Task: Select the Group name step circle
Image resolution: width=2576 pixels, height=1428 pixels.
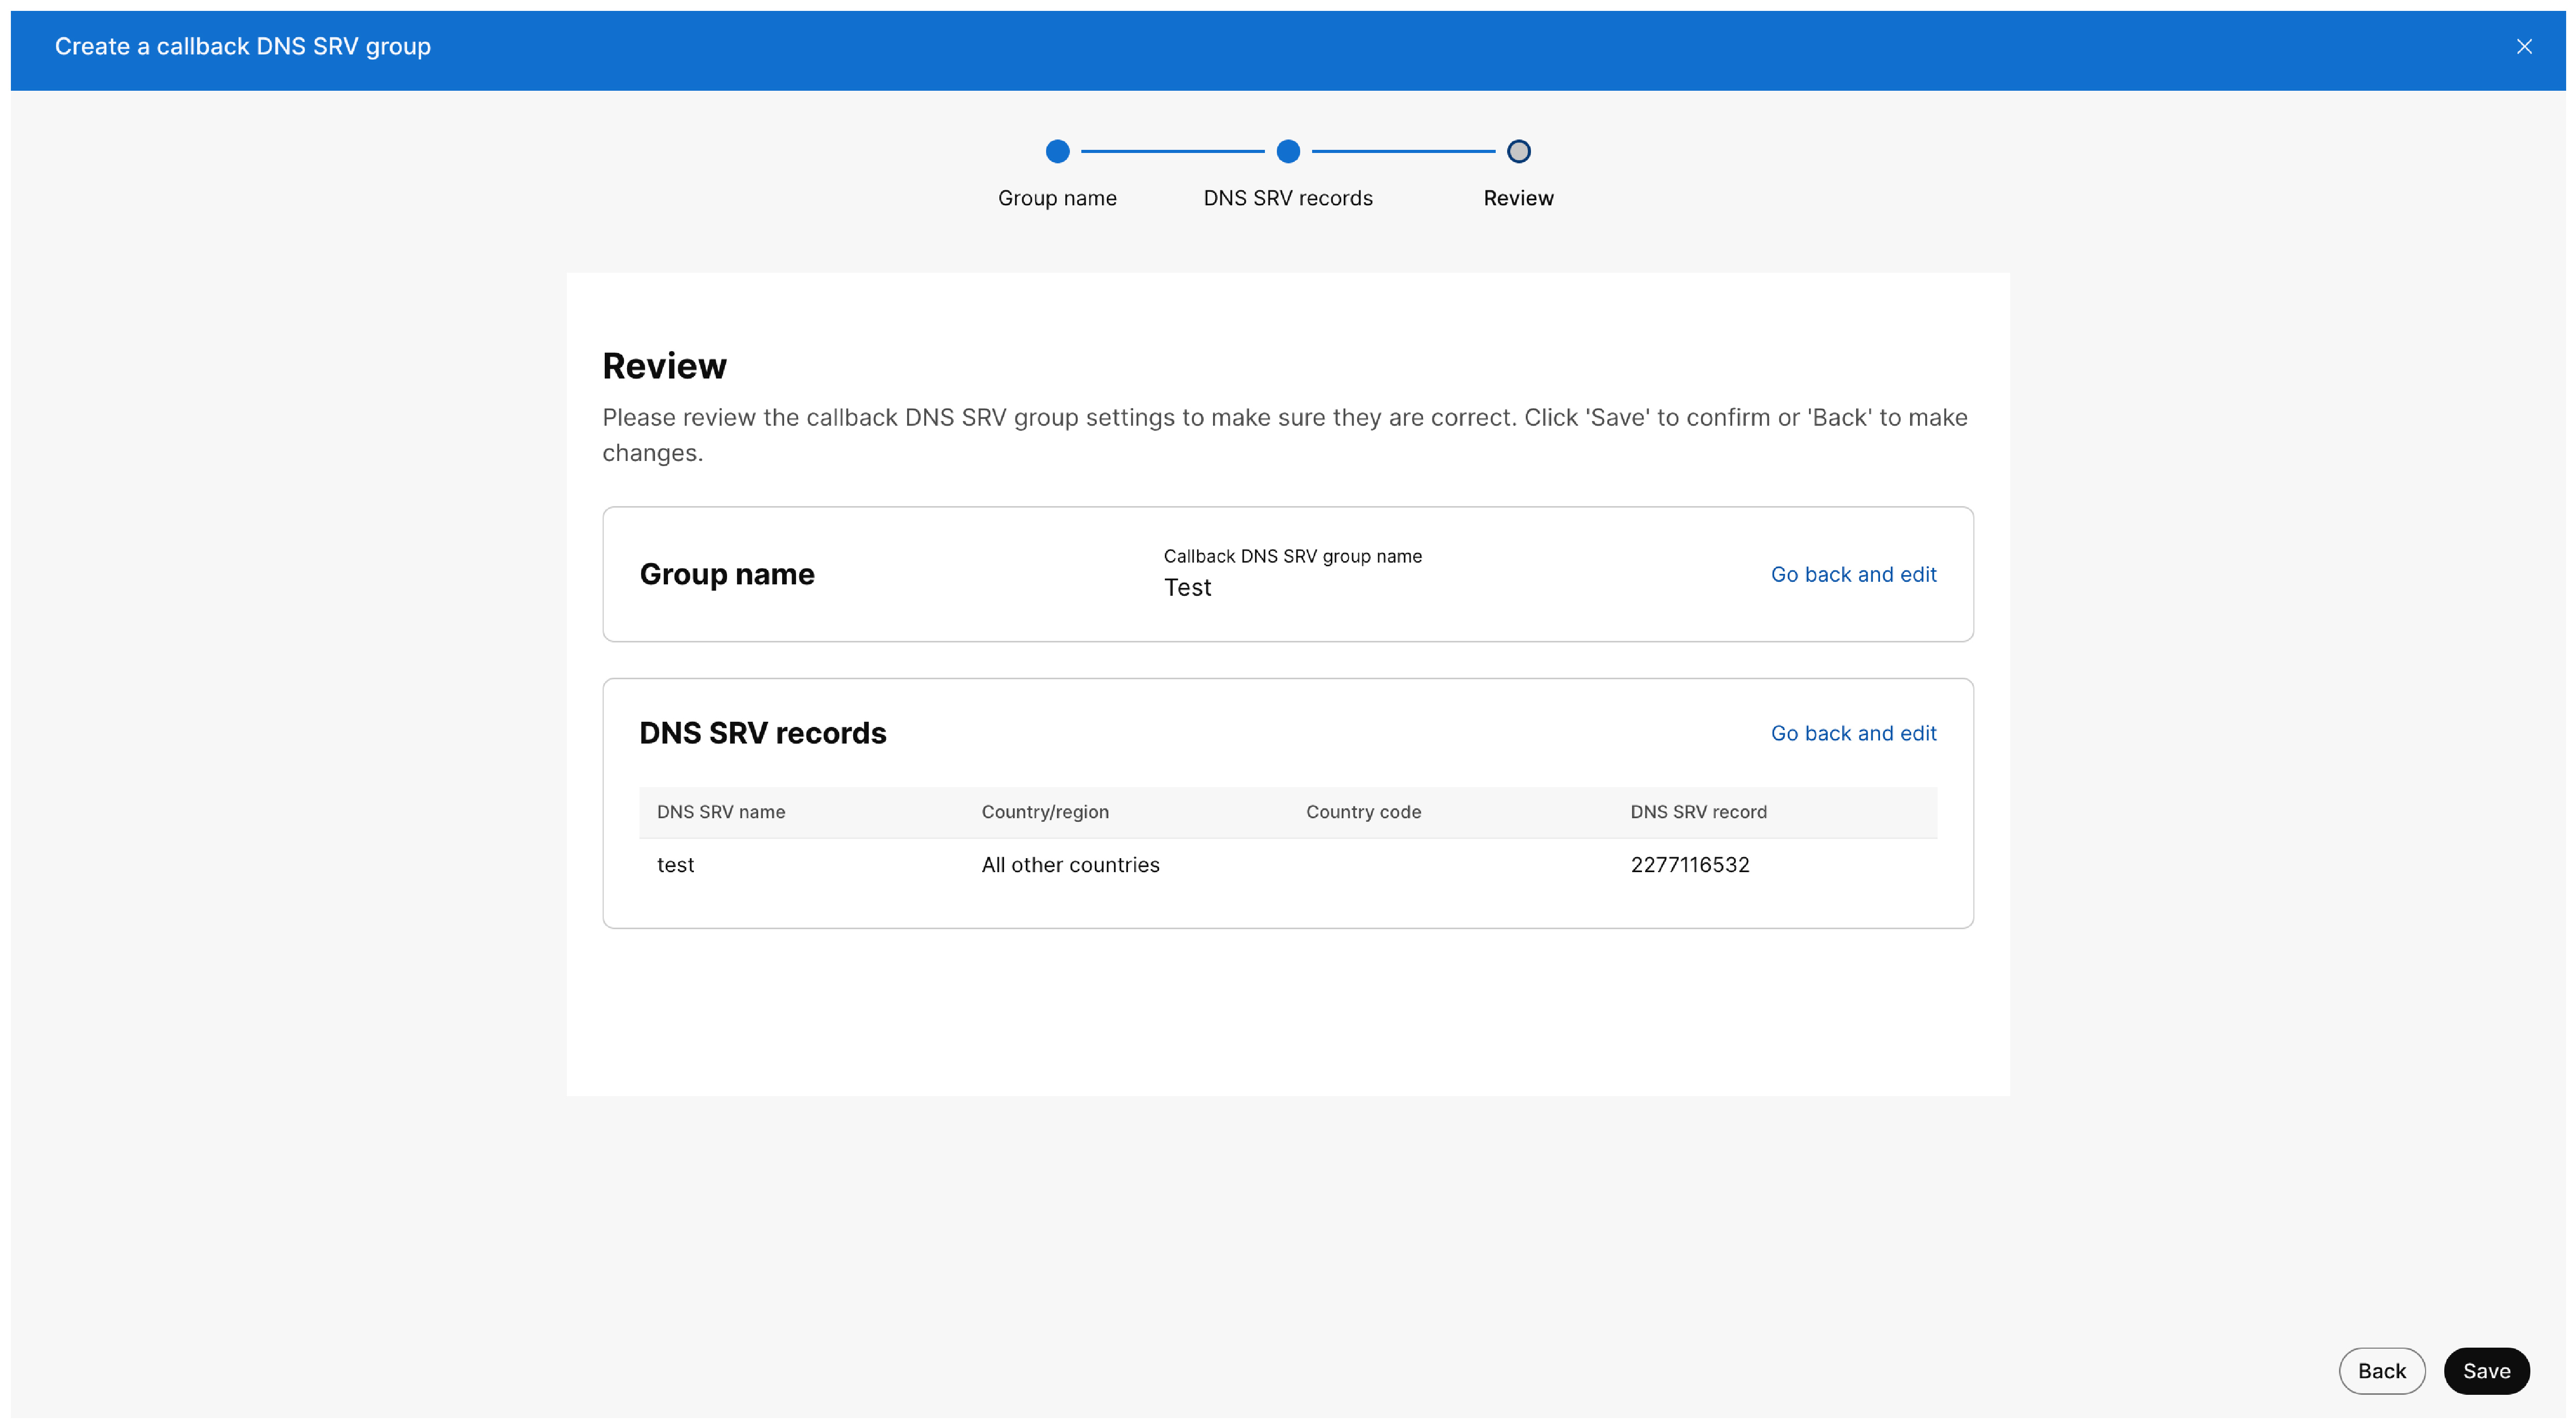Action: tap(1057, 151)
